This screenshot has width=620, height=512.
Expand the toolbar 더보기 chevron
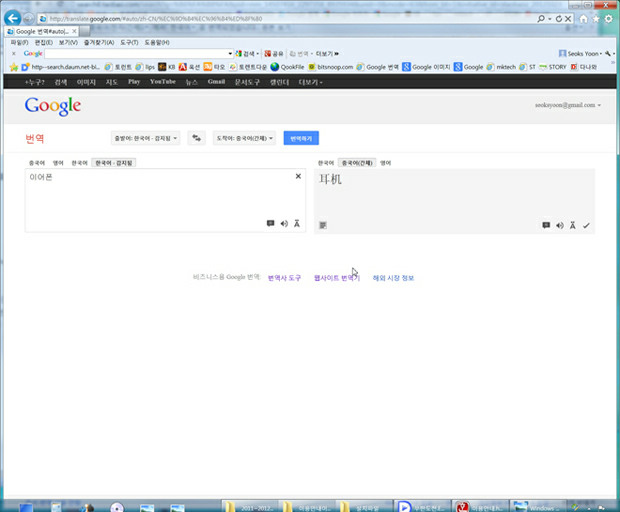point(327,53)
